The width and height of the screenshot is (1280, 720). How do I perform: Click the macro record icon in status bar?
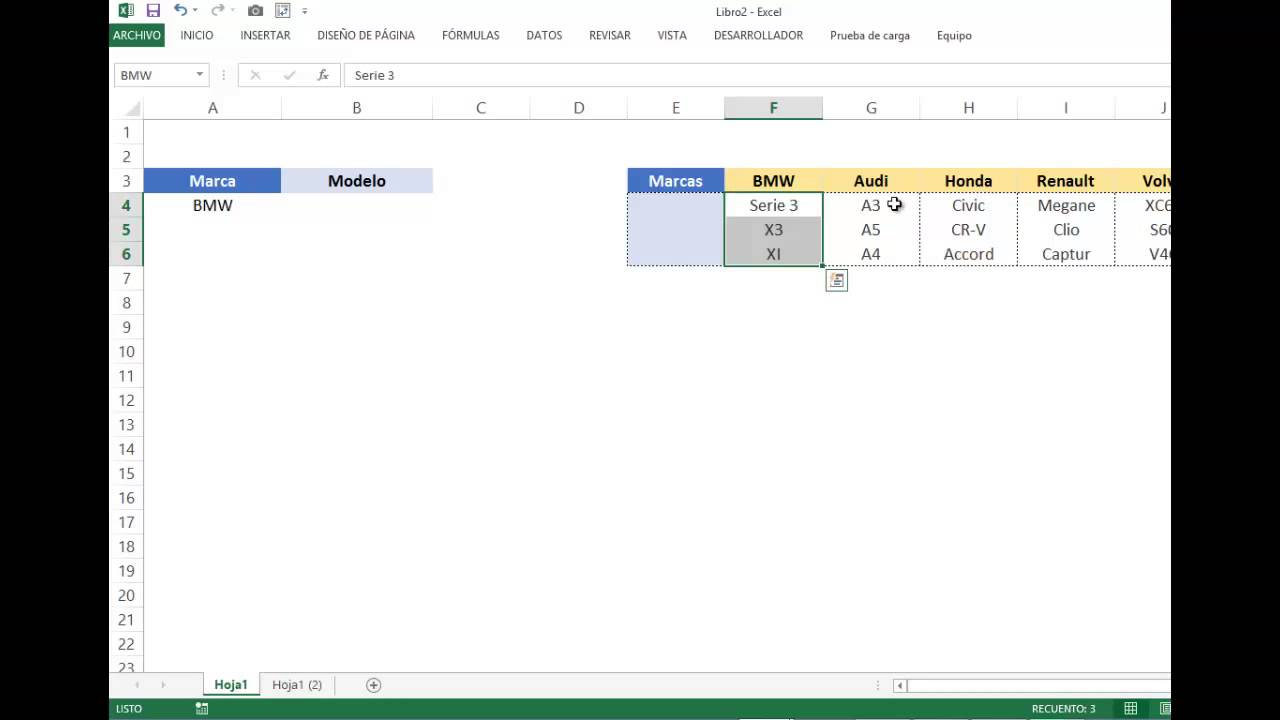click(202, 708)
